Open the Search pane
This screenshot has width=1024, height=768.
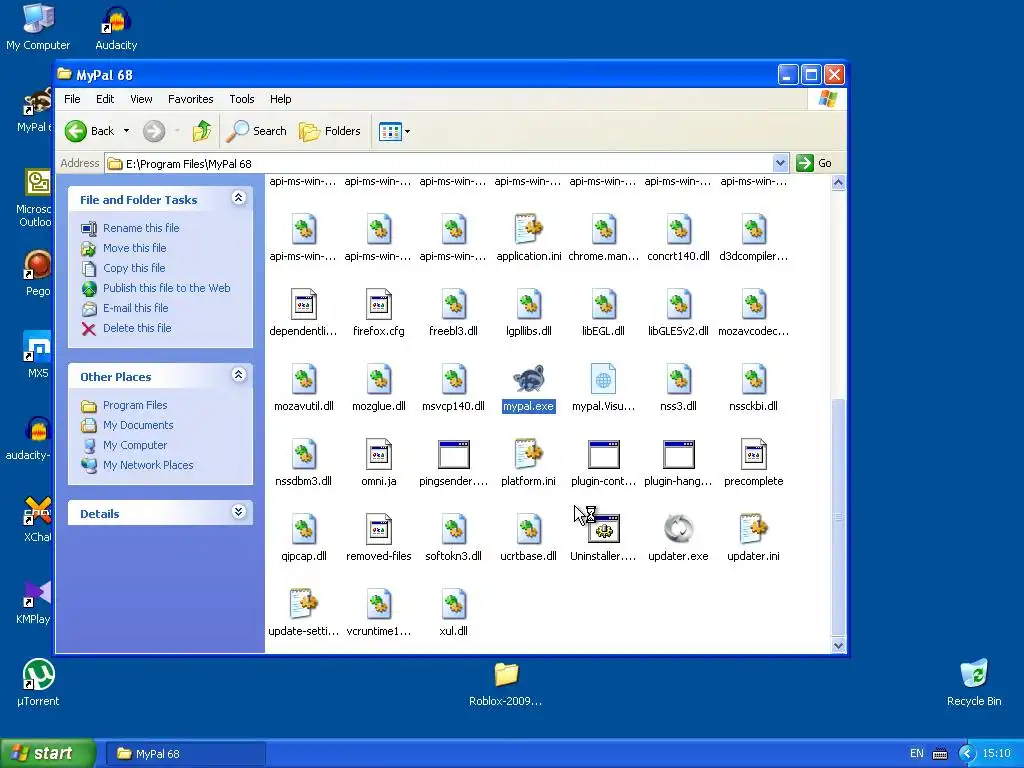click(257, 131)
